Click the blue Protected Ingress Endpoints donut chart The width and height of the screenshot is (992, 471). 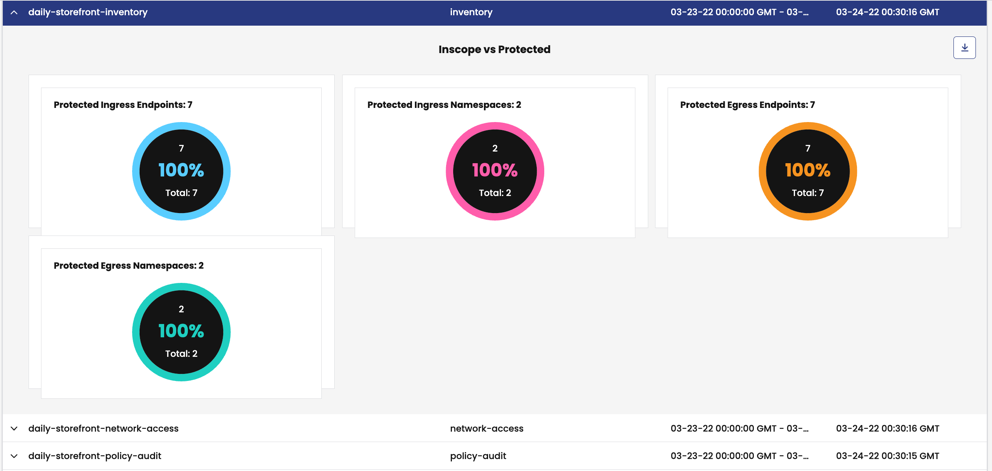pos(181,171)
